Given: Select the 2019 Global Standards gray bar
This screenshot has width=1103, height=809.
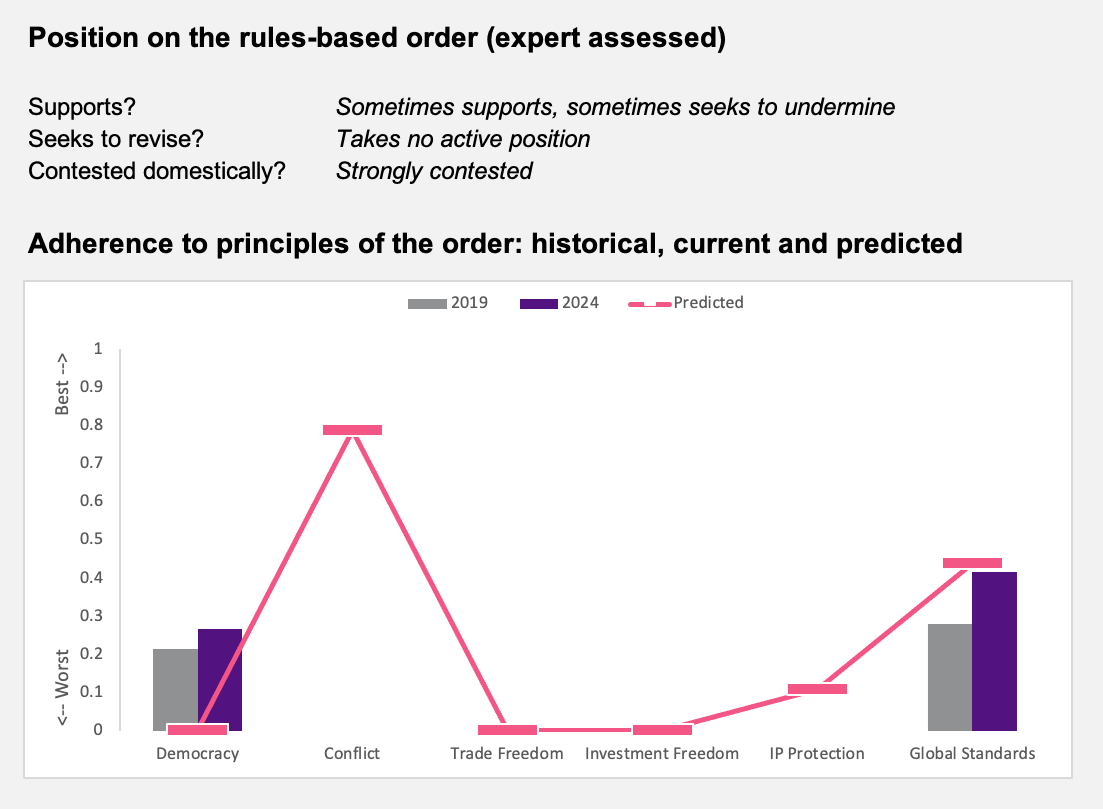Looking at the screenshot, I should click(950, 677).
